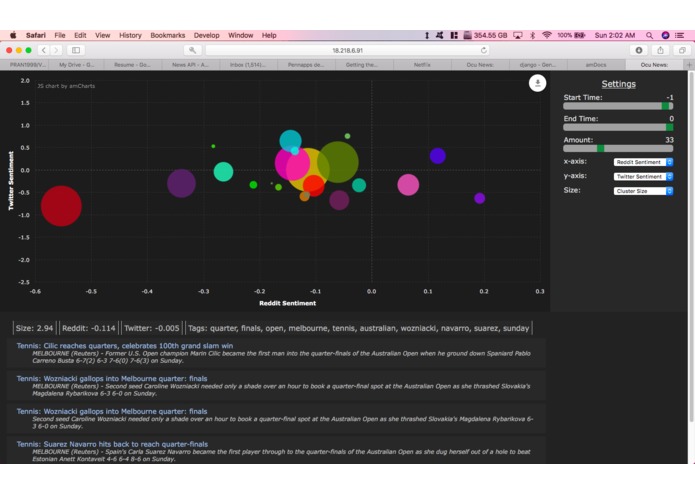
Task: Open the History menu
Action: pos(130,35)
